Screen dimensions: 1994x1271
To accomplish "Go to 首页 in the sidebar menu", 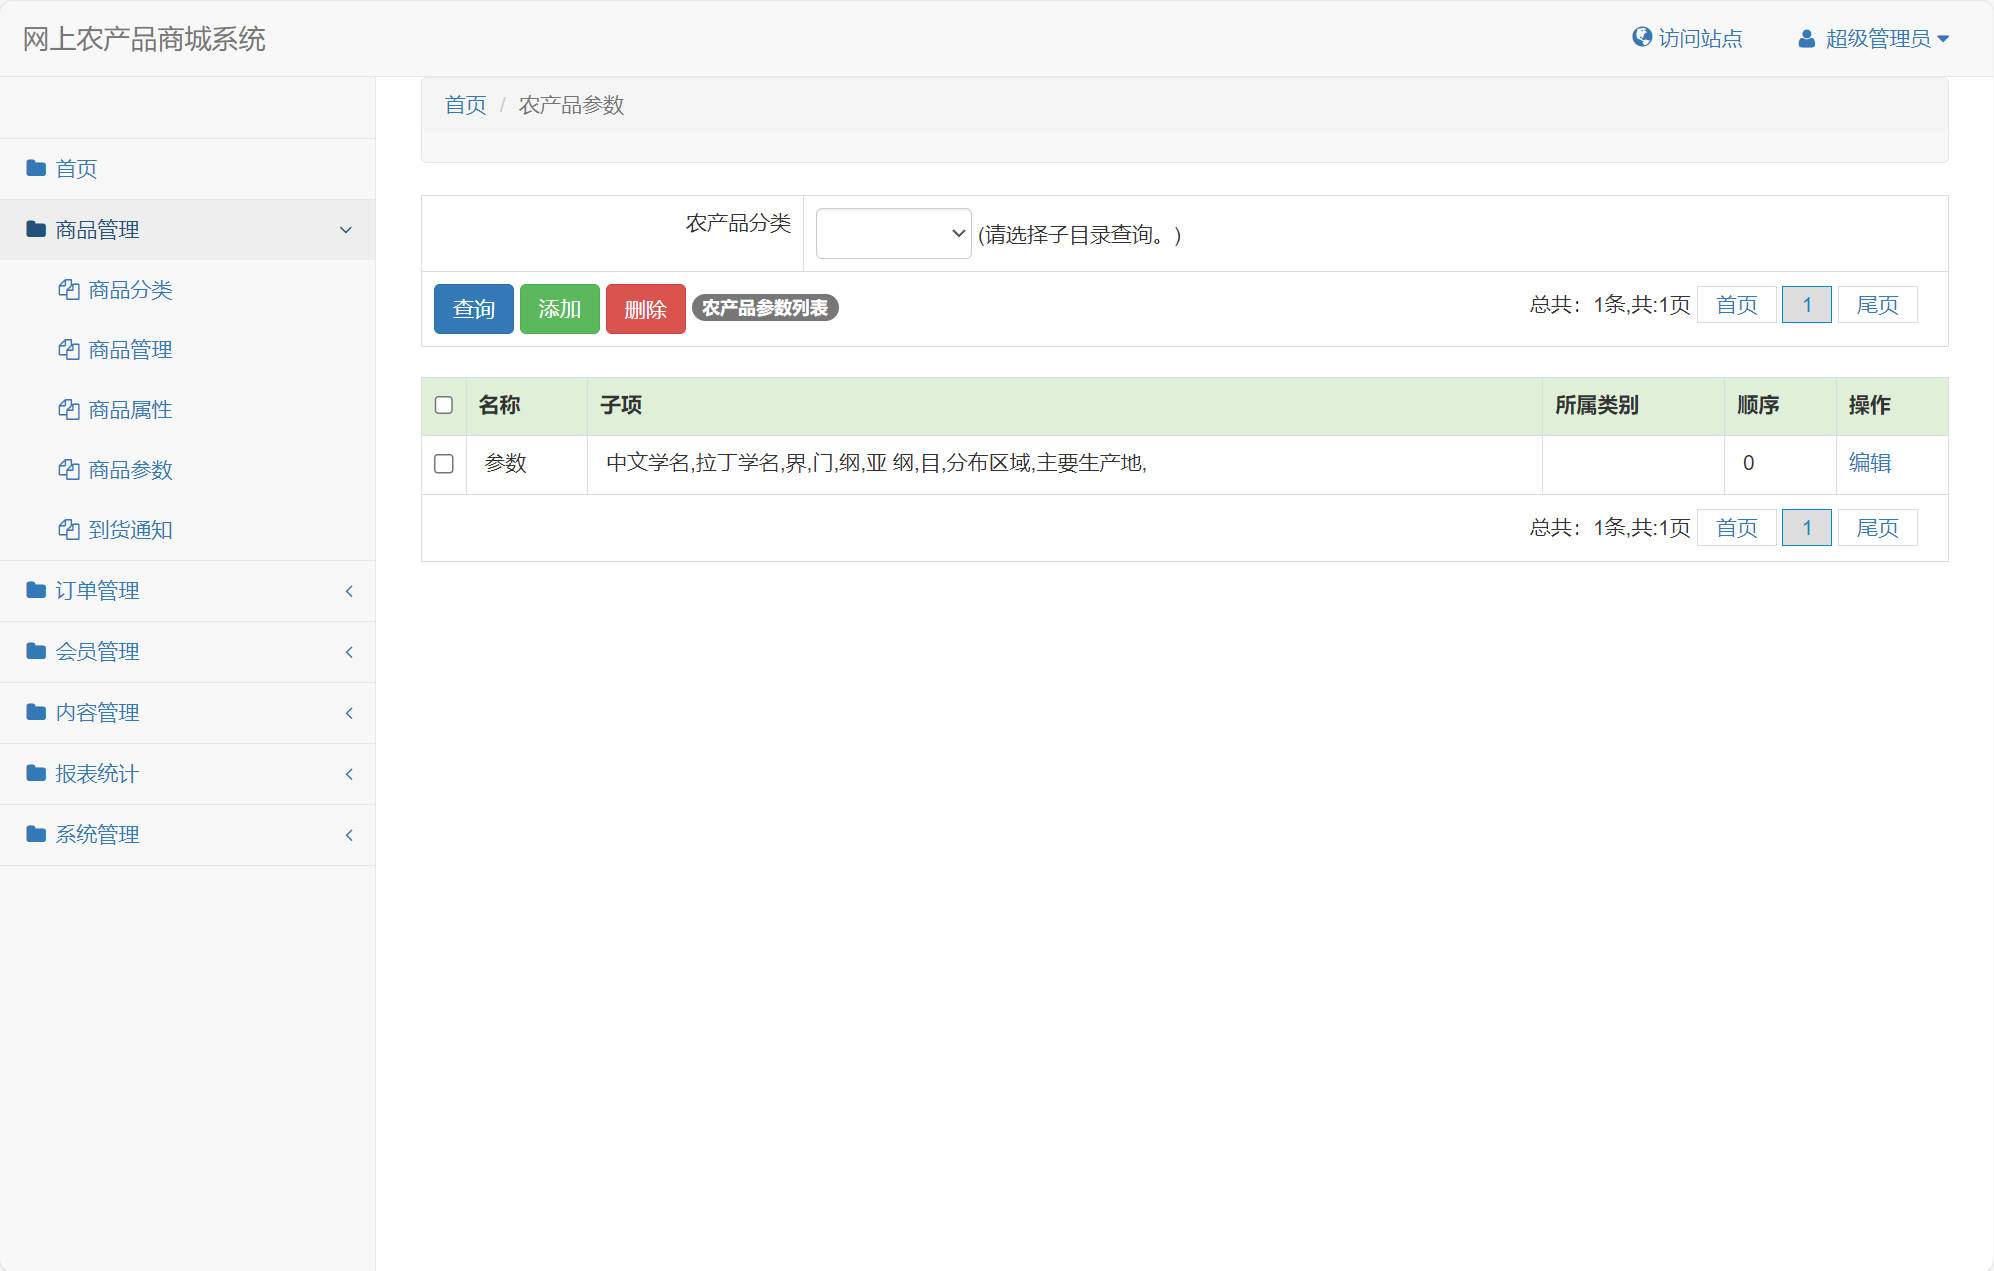I will pyautogui.click(x=76, y=168).
